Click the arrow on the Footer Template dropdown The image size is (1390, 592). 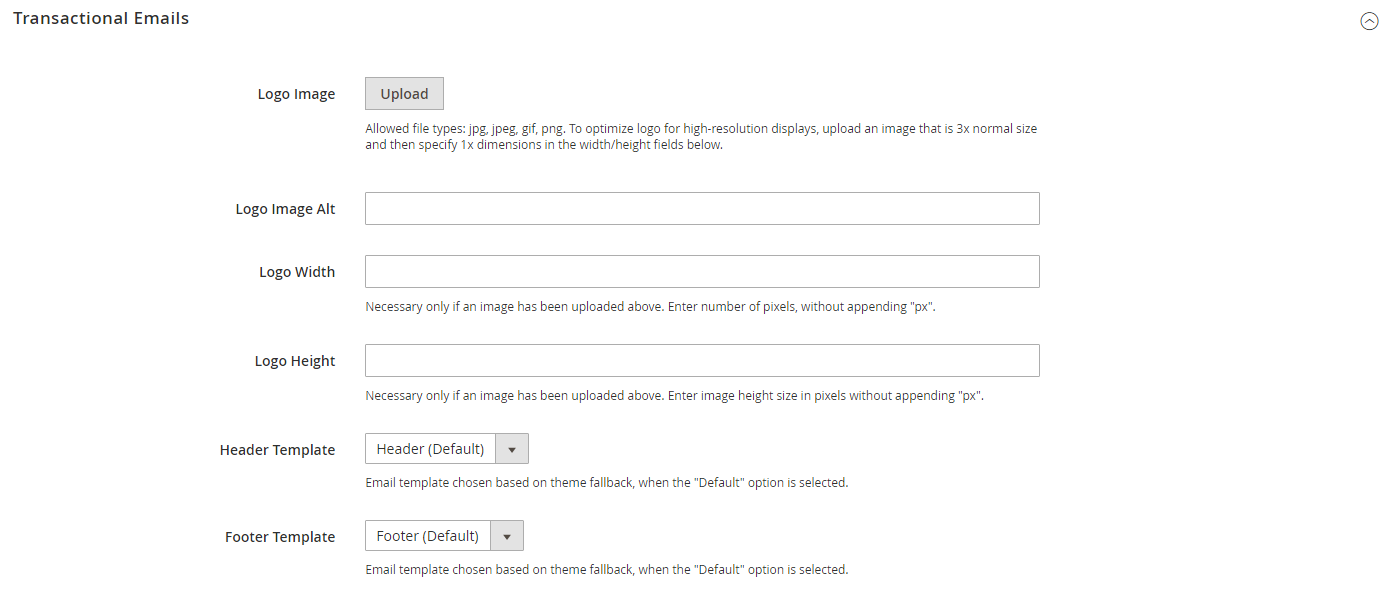(507, 536)
